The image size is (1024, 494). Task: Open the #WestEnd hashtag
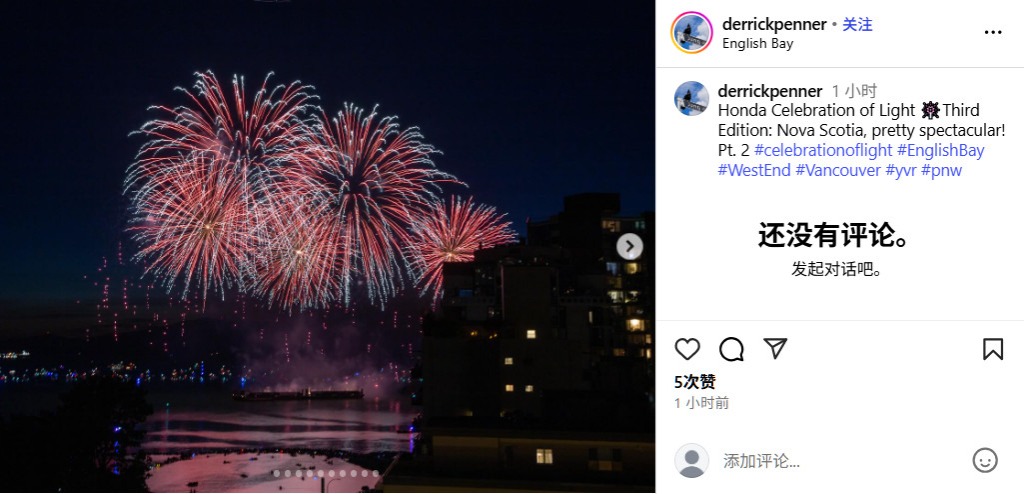754,171
